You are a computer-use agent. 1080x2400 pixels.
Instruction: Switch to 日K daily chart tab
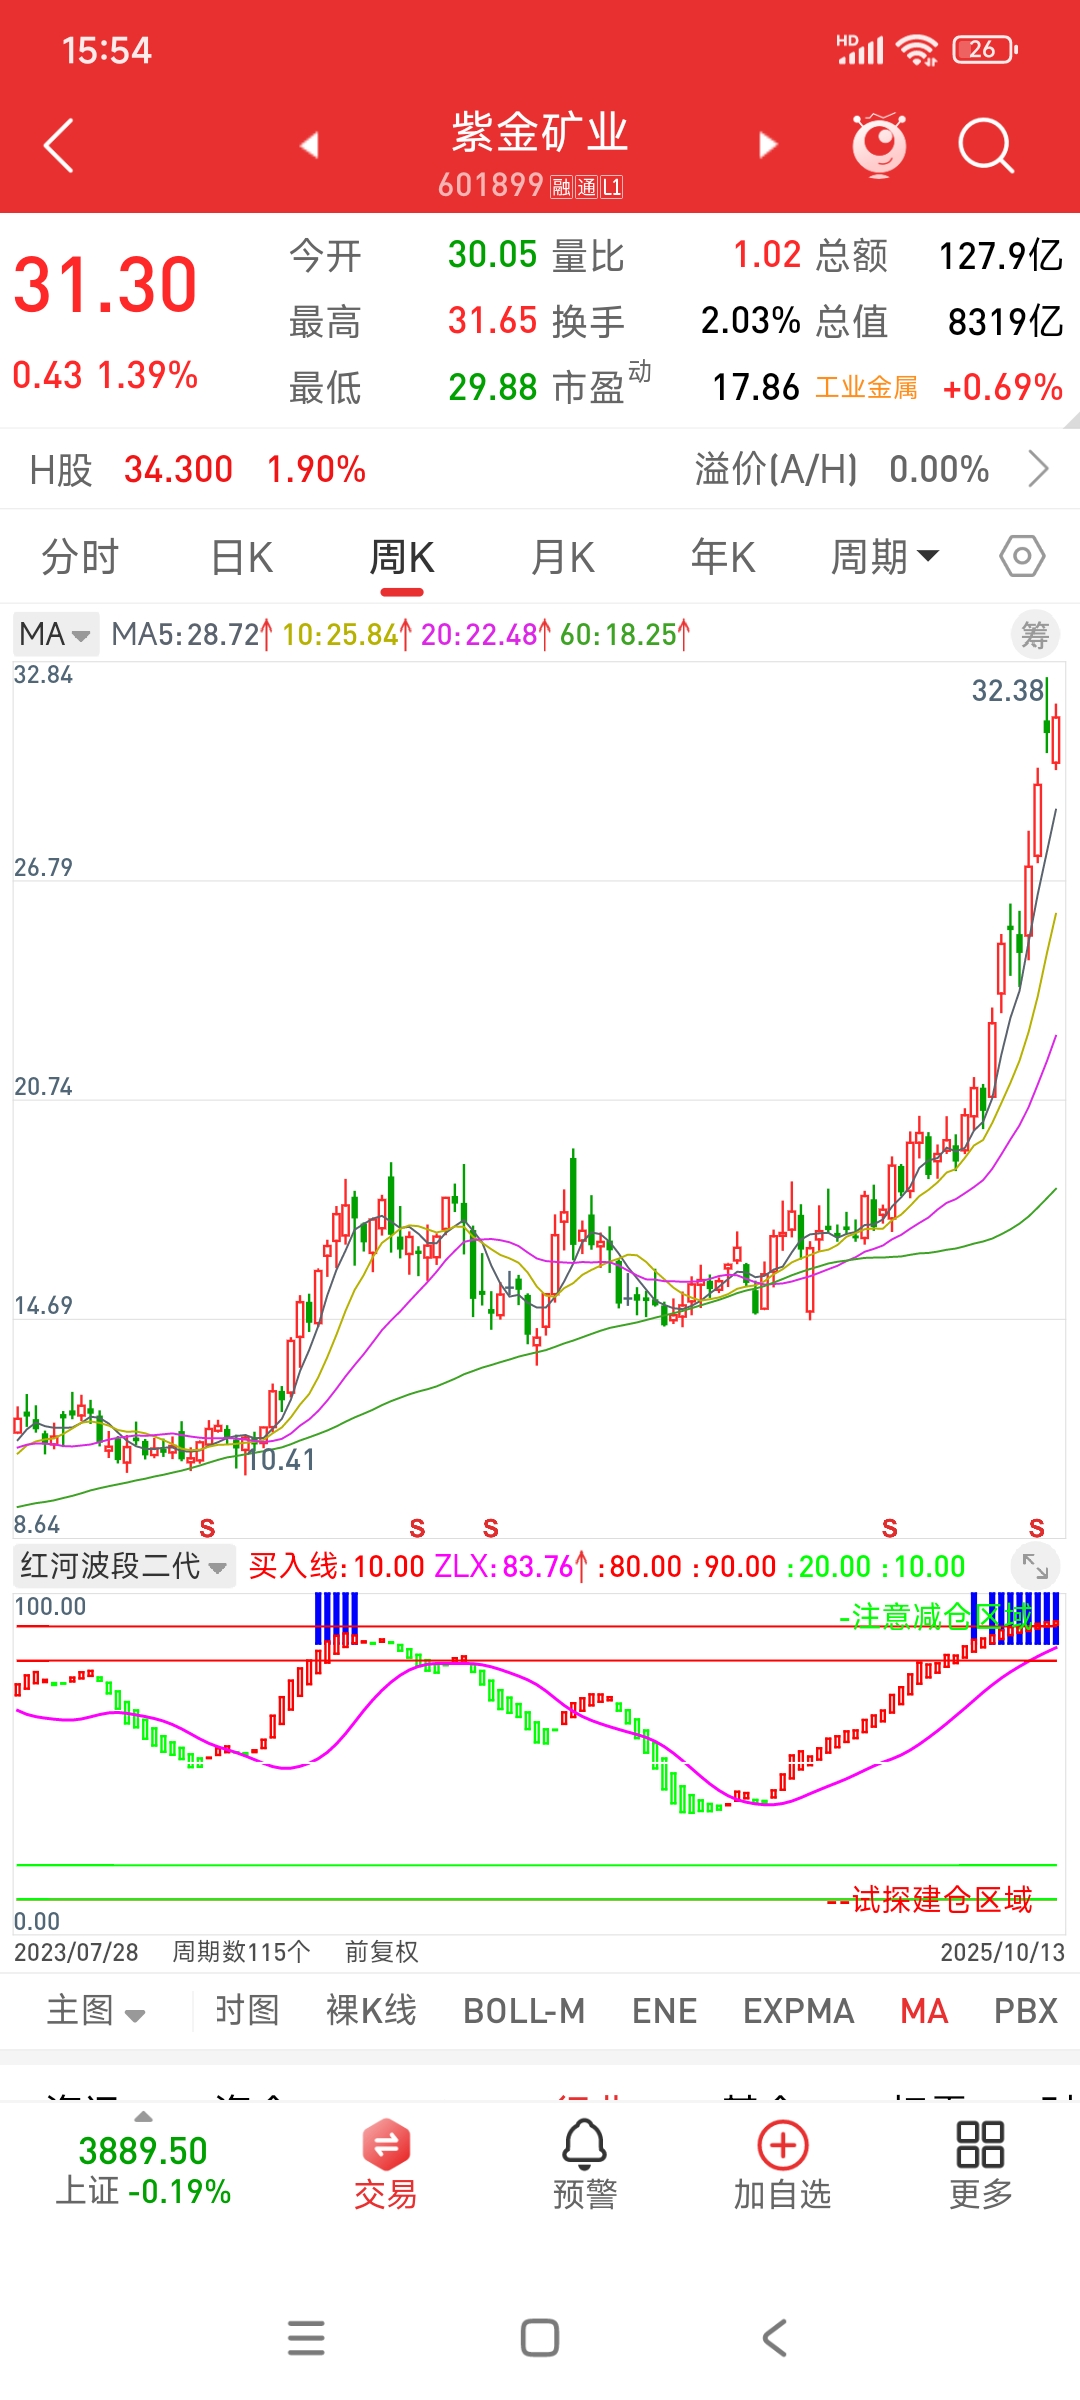pyautogui.click(x=242, y=556)
